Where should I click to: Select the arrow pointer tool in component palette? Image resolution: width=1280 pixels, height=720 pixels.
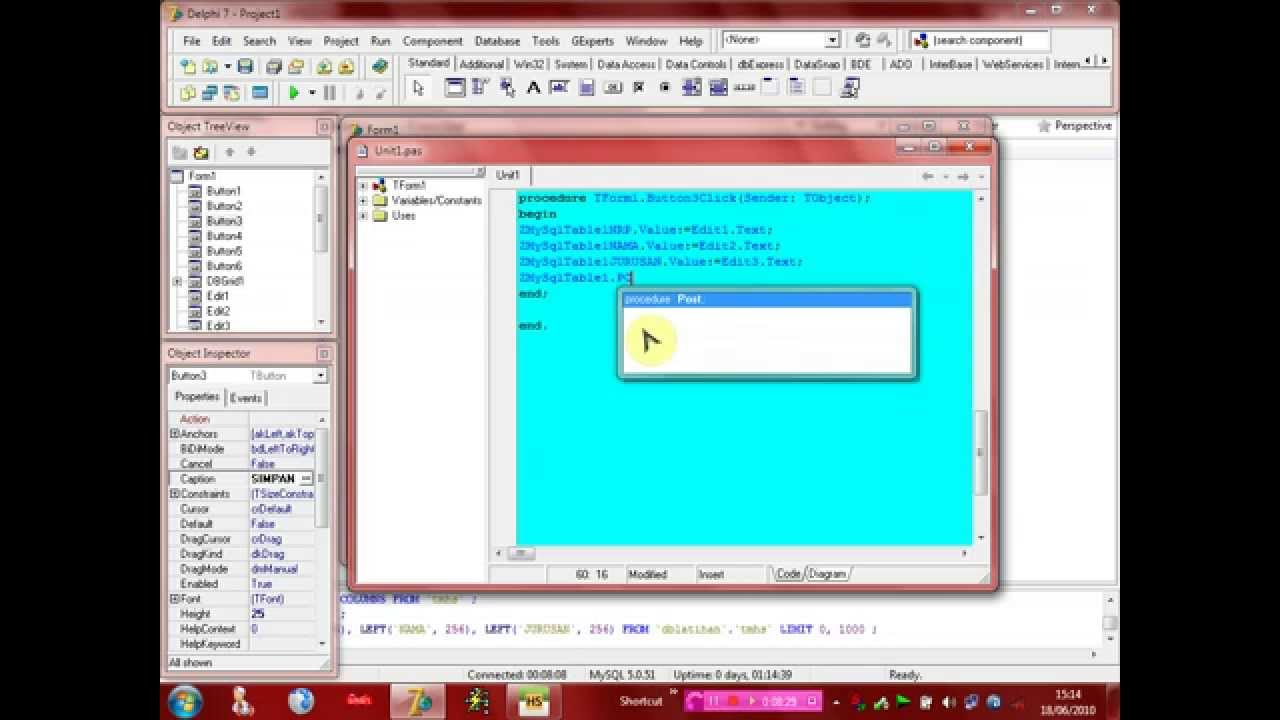click(418, 88)
